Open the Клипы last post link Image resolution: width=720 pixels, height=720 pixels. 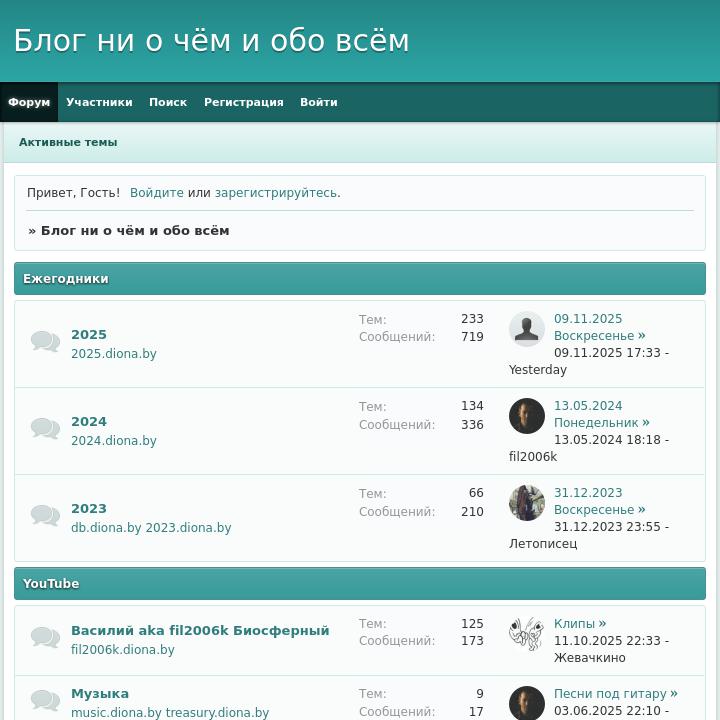(579, 624)
